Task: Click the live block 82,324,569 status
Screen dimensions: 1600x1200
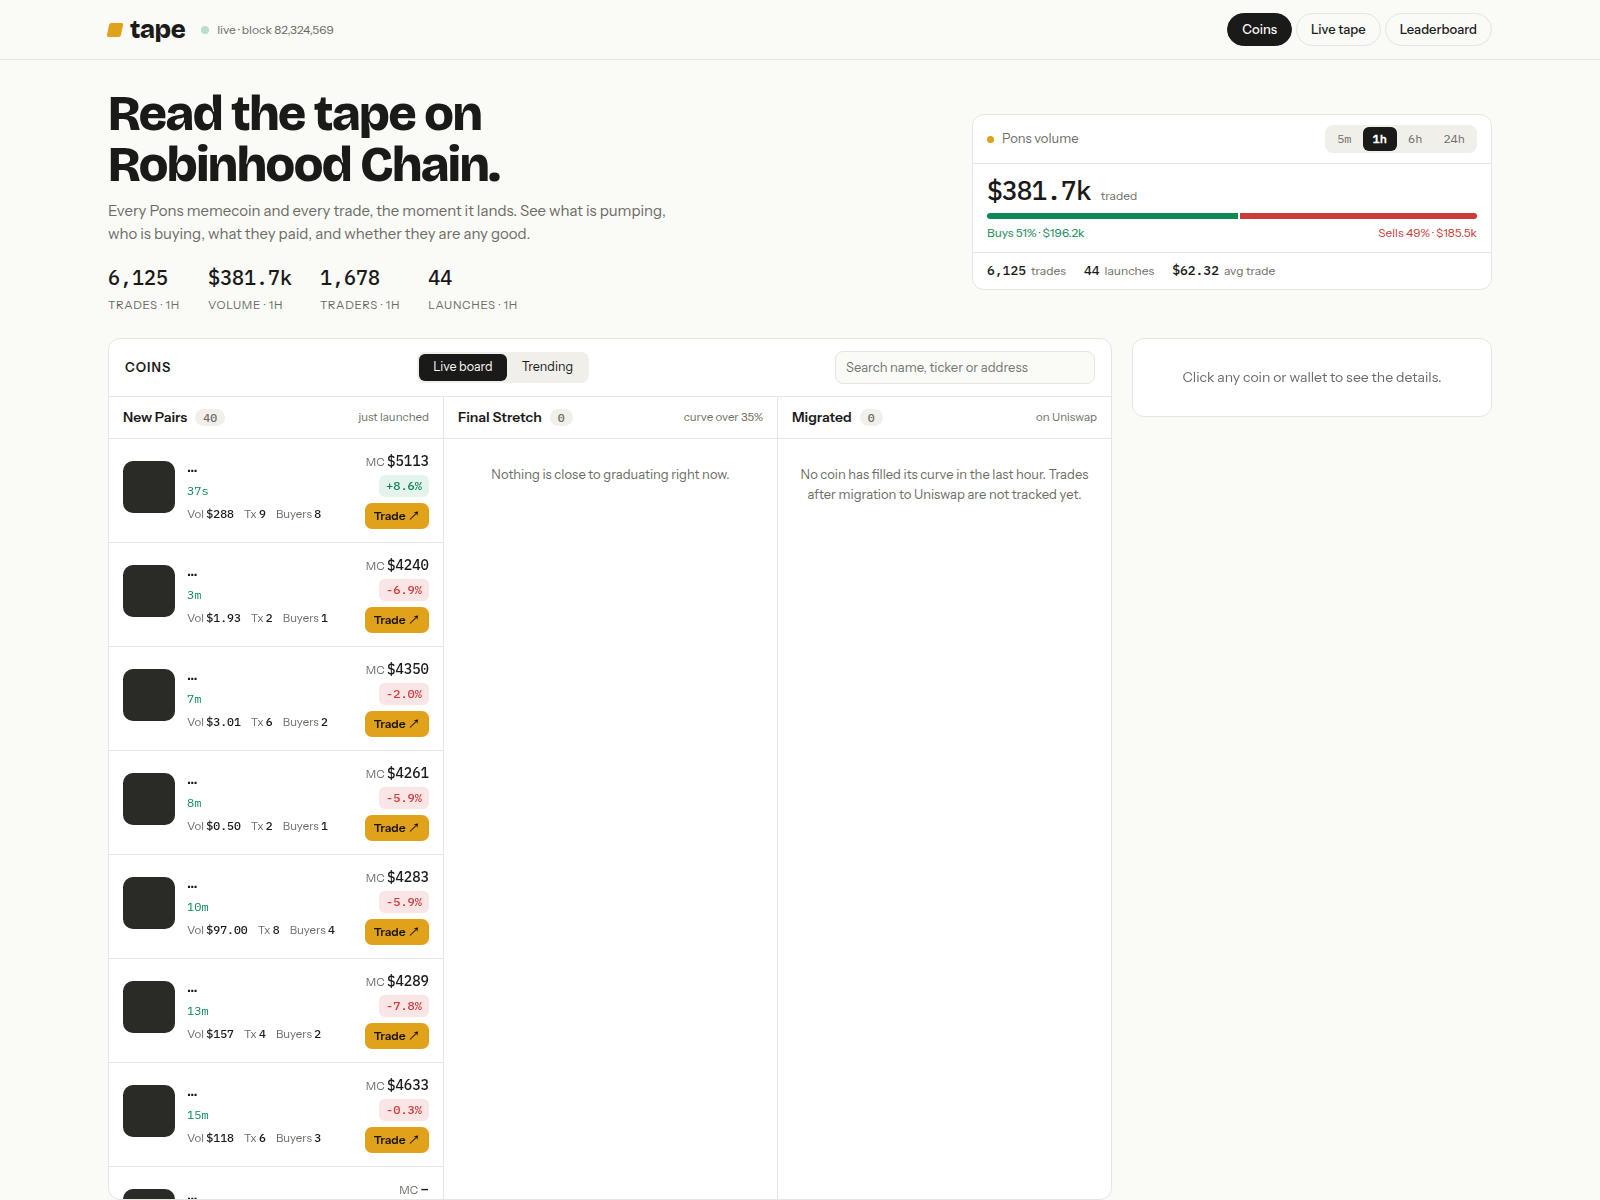Action: (267, 30)
